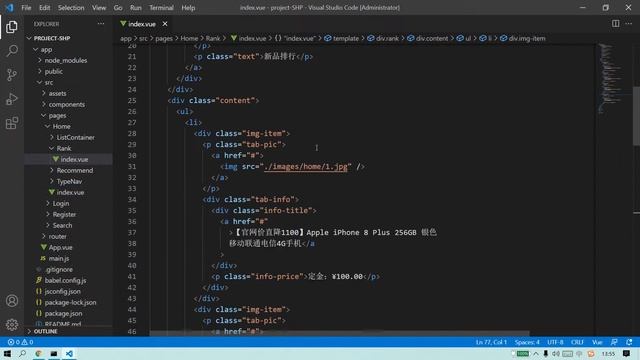Open Run and Debug view
The width and height of the screenshot is (640, 360).
tap(12, 99)
